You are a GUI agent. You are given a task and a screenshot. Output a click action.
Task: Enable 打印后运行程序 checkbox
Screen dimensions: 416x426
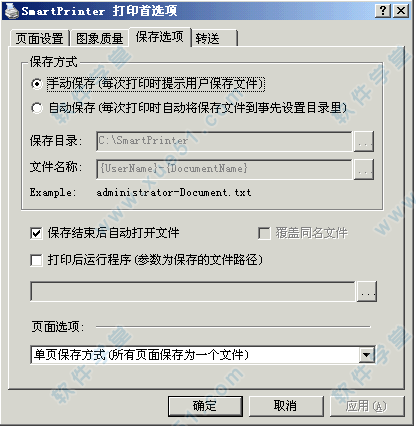tap(36, 260)
